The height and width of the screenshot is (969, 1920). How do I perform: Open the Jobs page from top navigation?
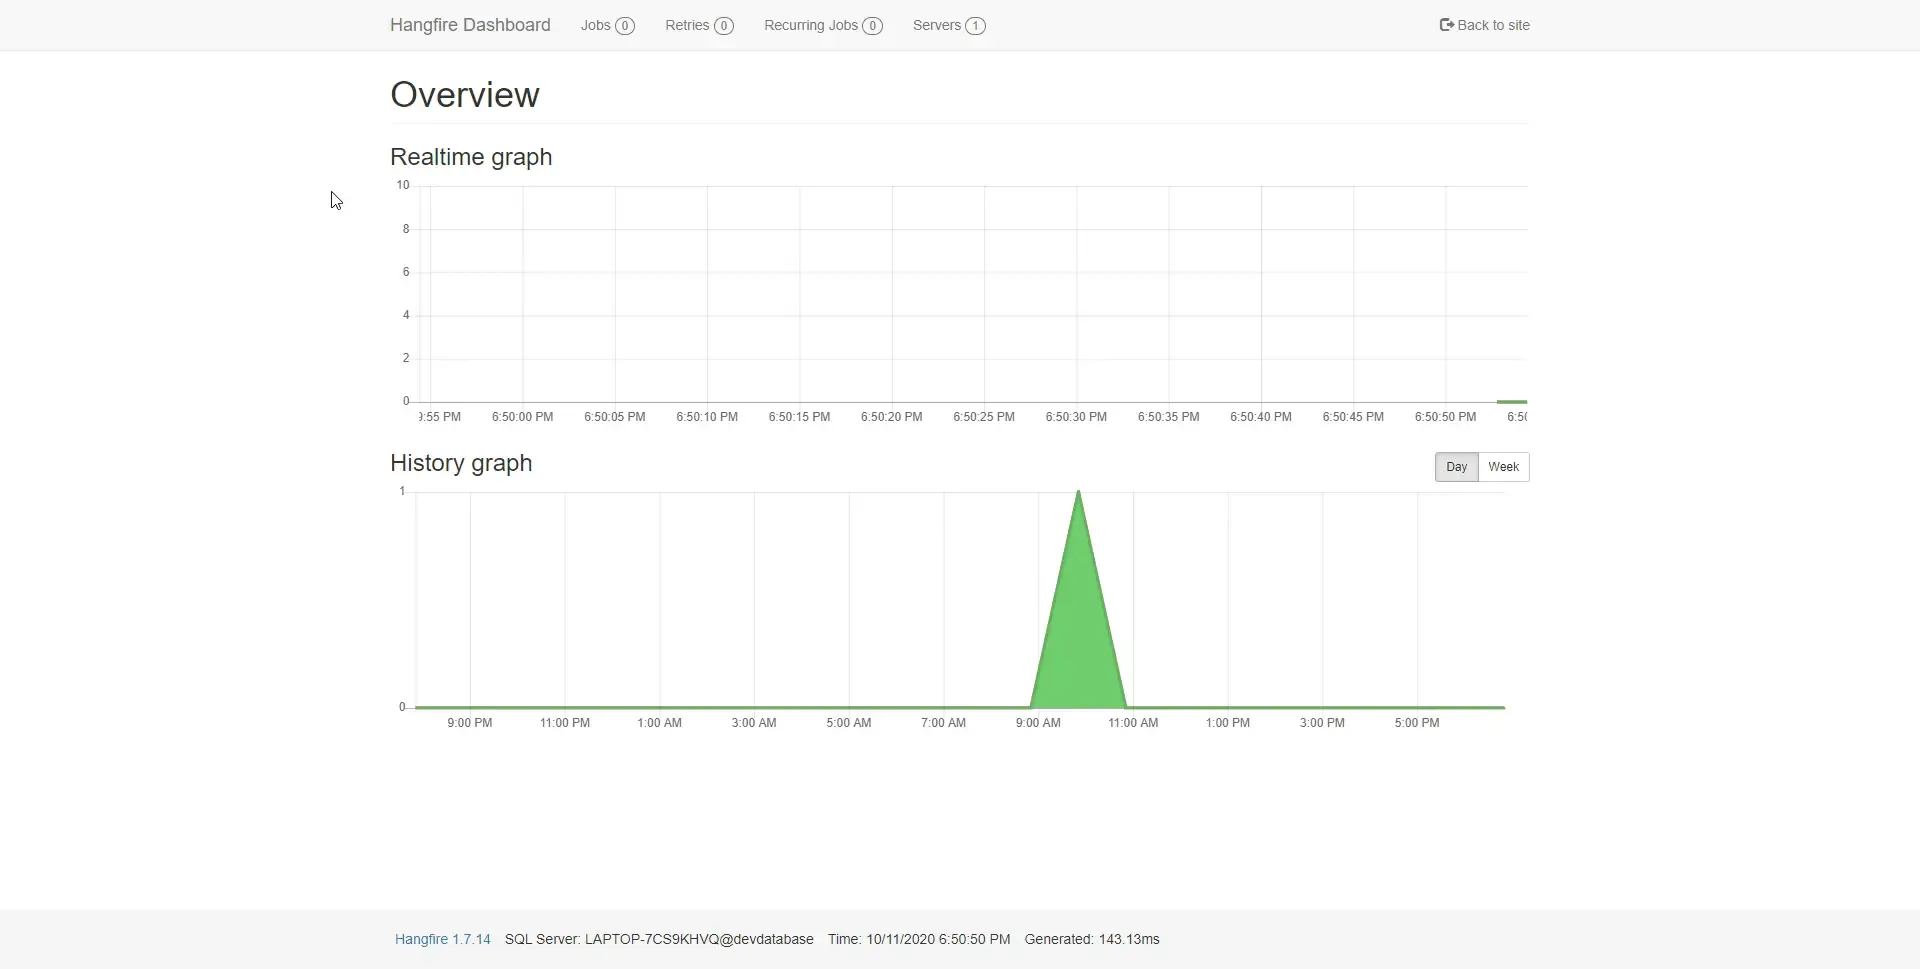(597, 25)
